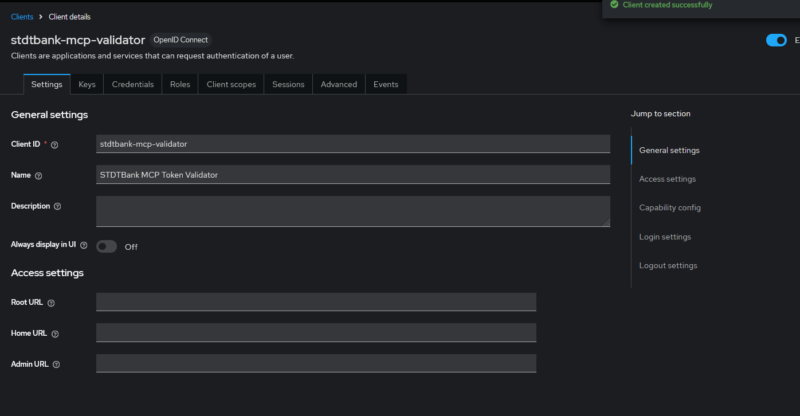Go to the Keys tab
800x416 pixels.
(x=87, y=84)
